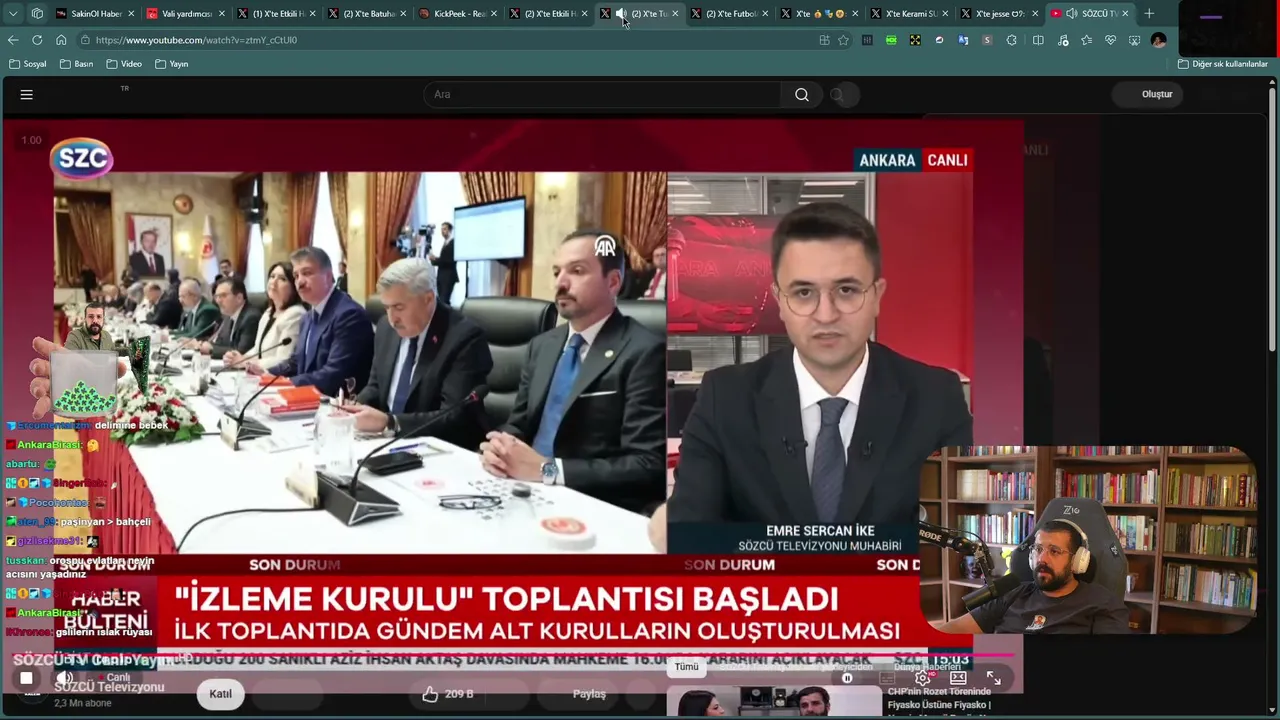Close the SÖZCÜ TV YouTube tab
1280x720 pixels.
pyautogui.click(x=1126, y=13)
